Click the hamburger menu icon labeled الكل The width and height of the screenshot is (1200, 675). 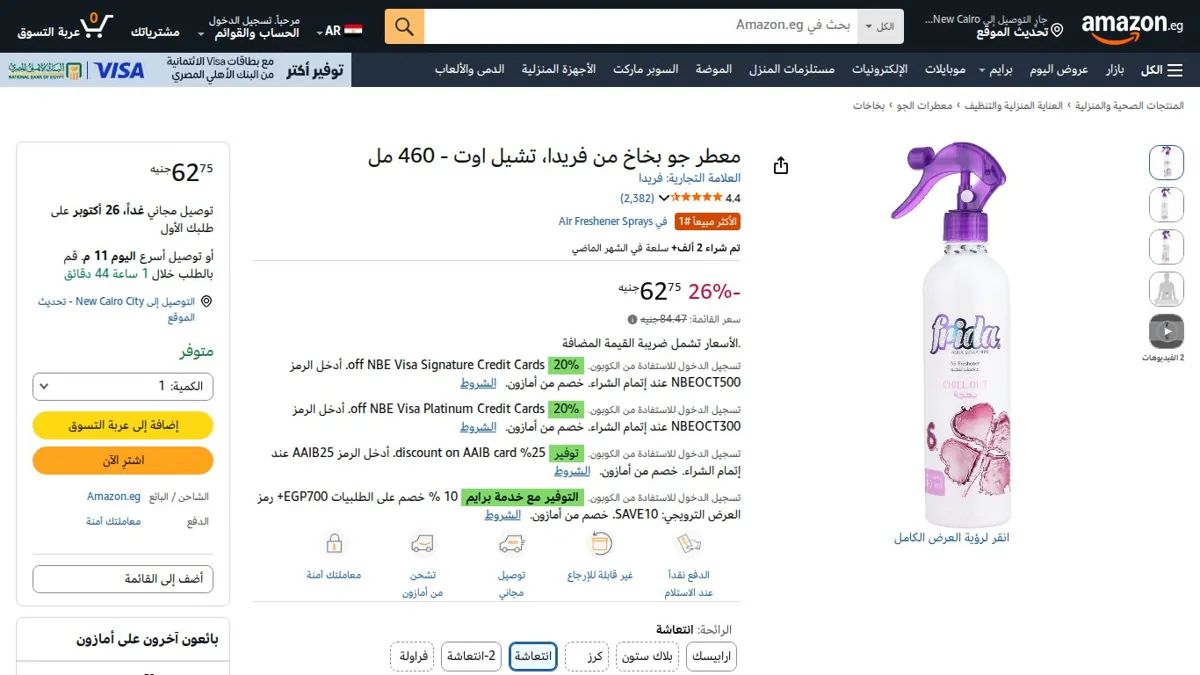pyautogui.click(x=1175, y=70)
